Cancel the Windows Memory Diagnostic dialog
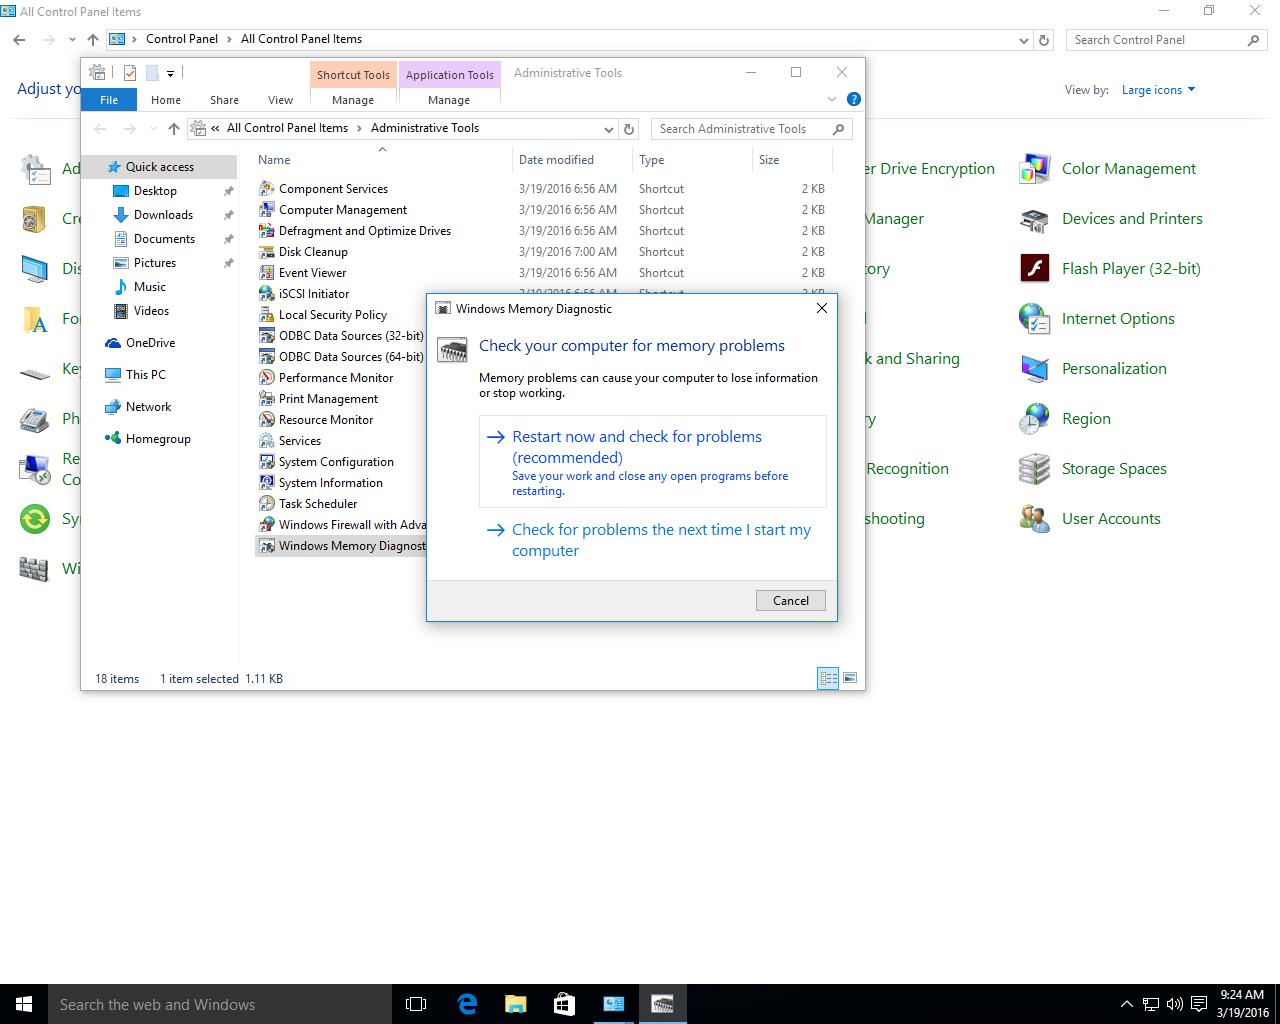 790,600
